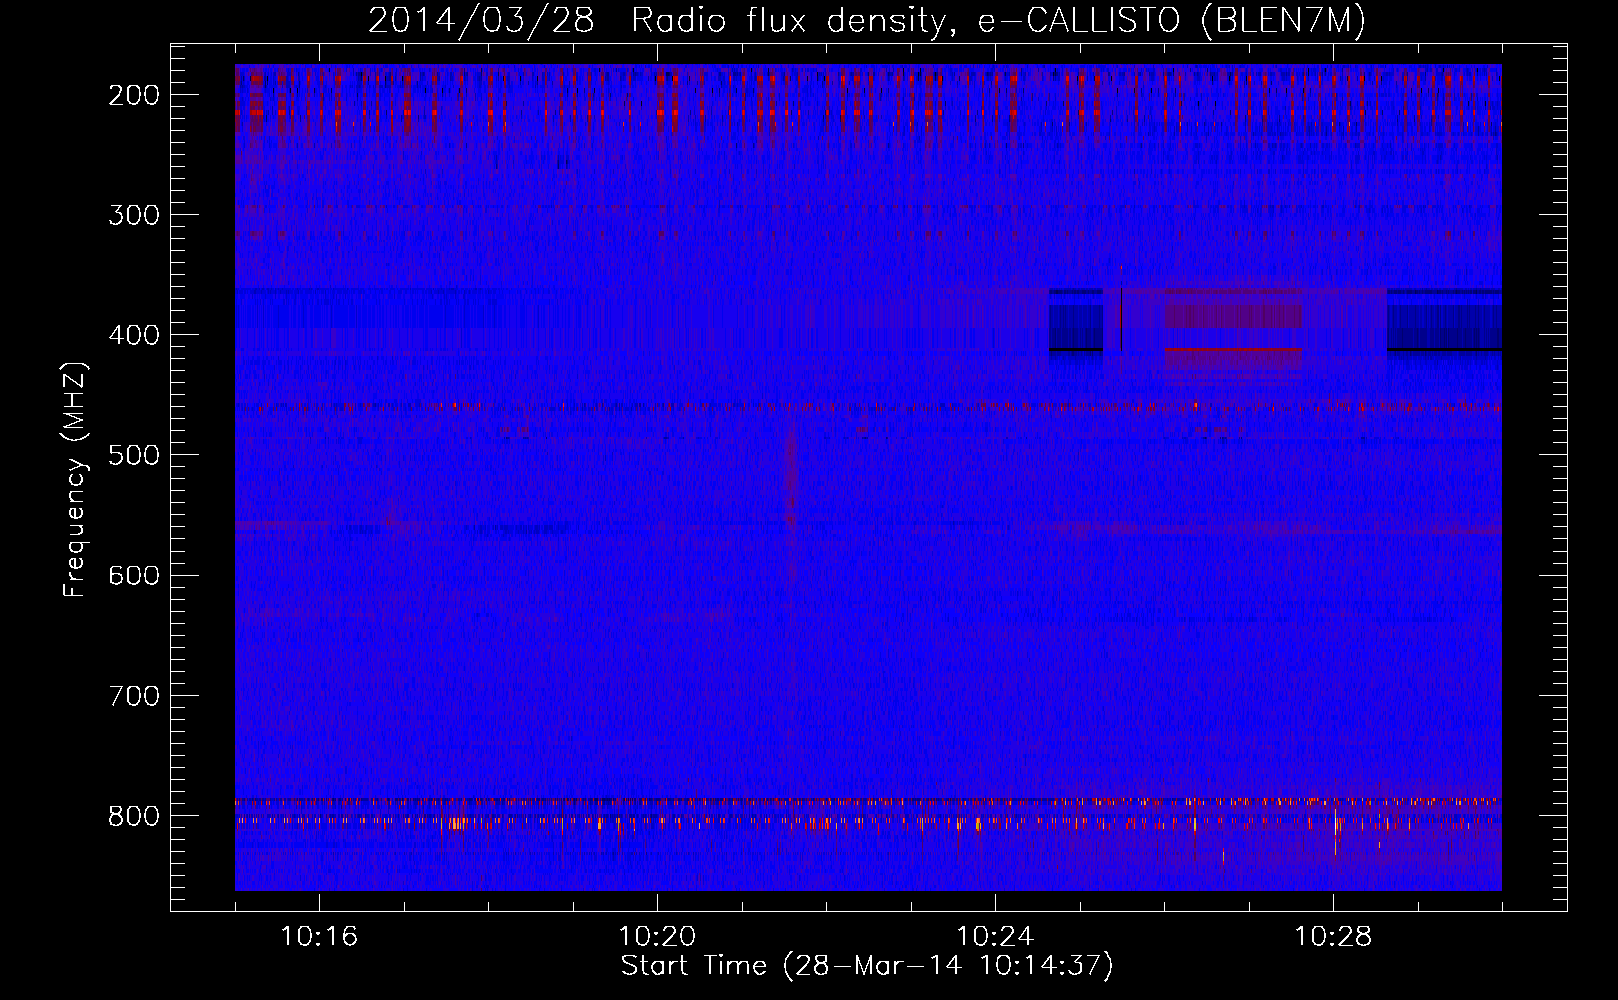The image size is (1618, 1000).
Task: Click the 600 frequency tick label
Action: point(133,575)
